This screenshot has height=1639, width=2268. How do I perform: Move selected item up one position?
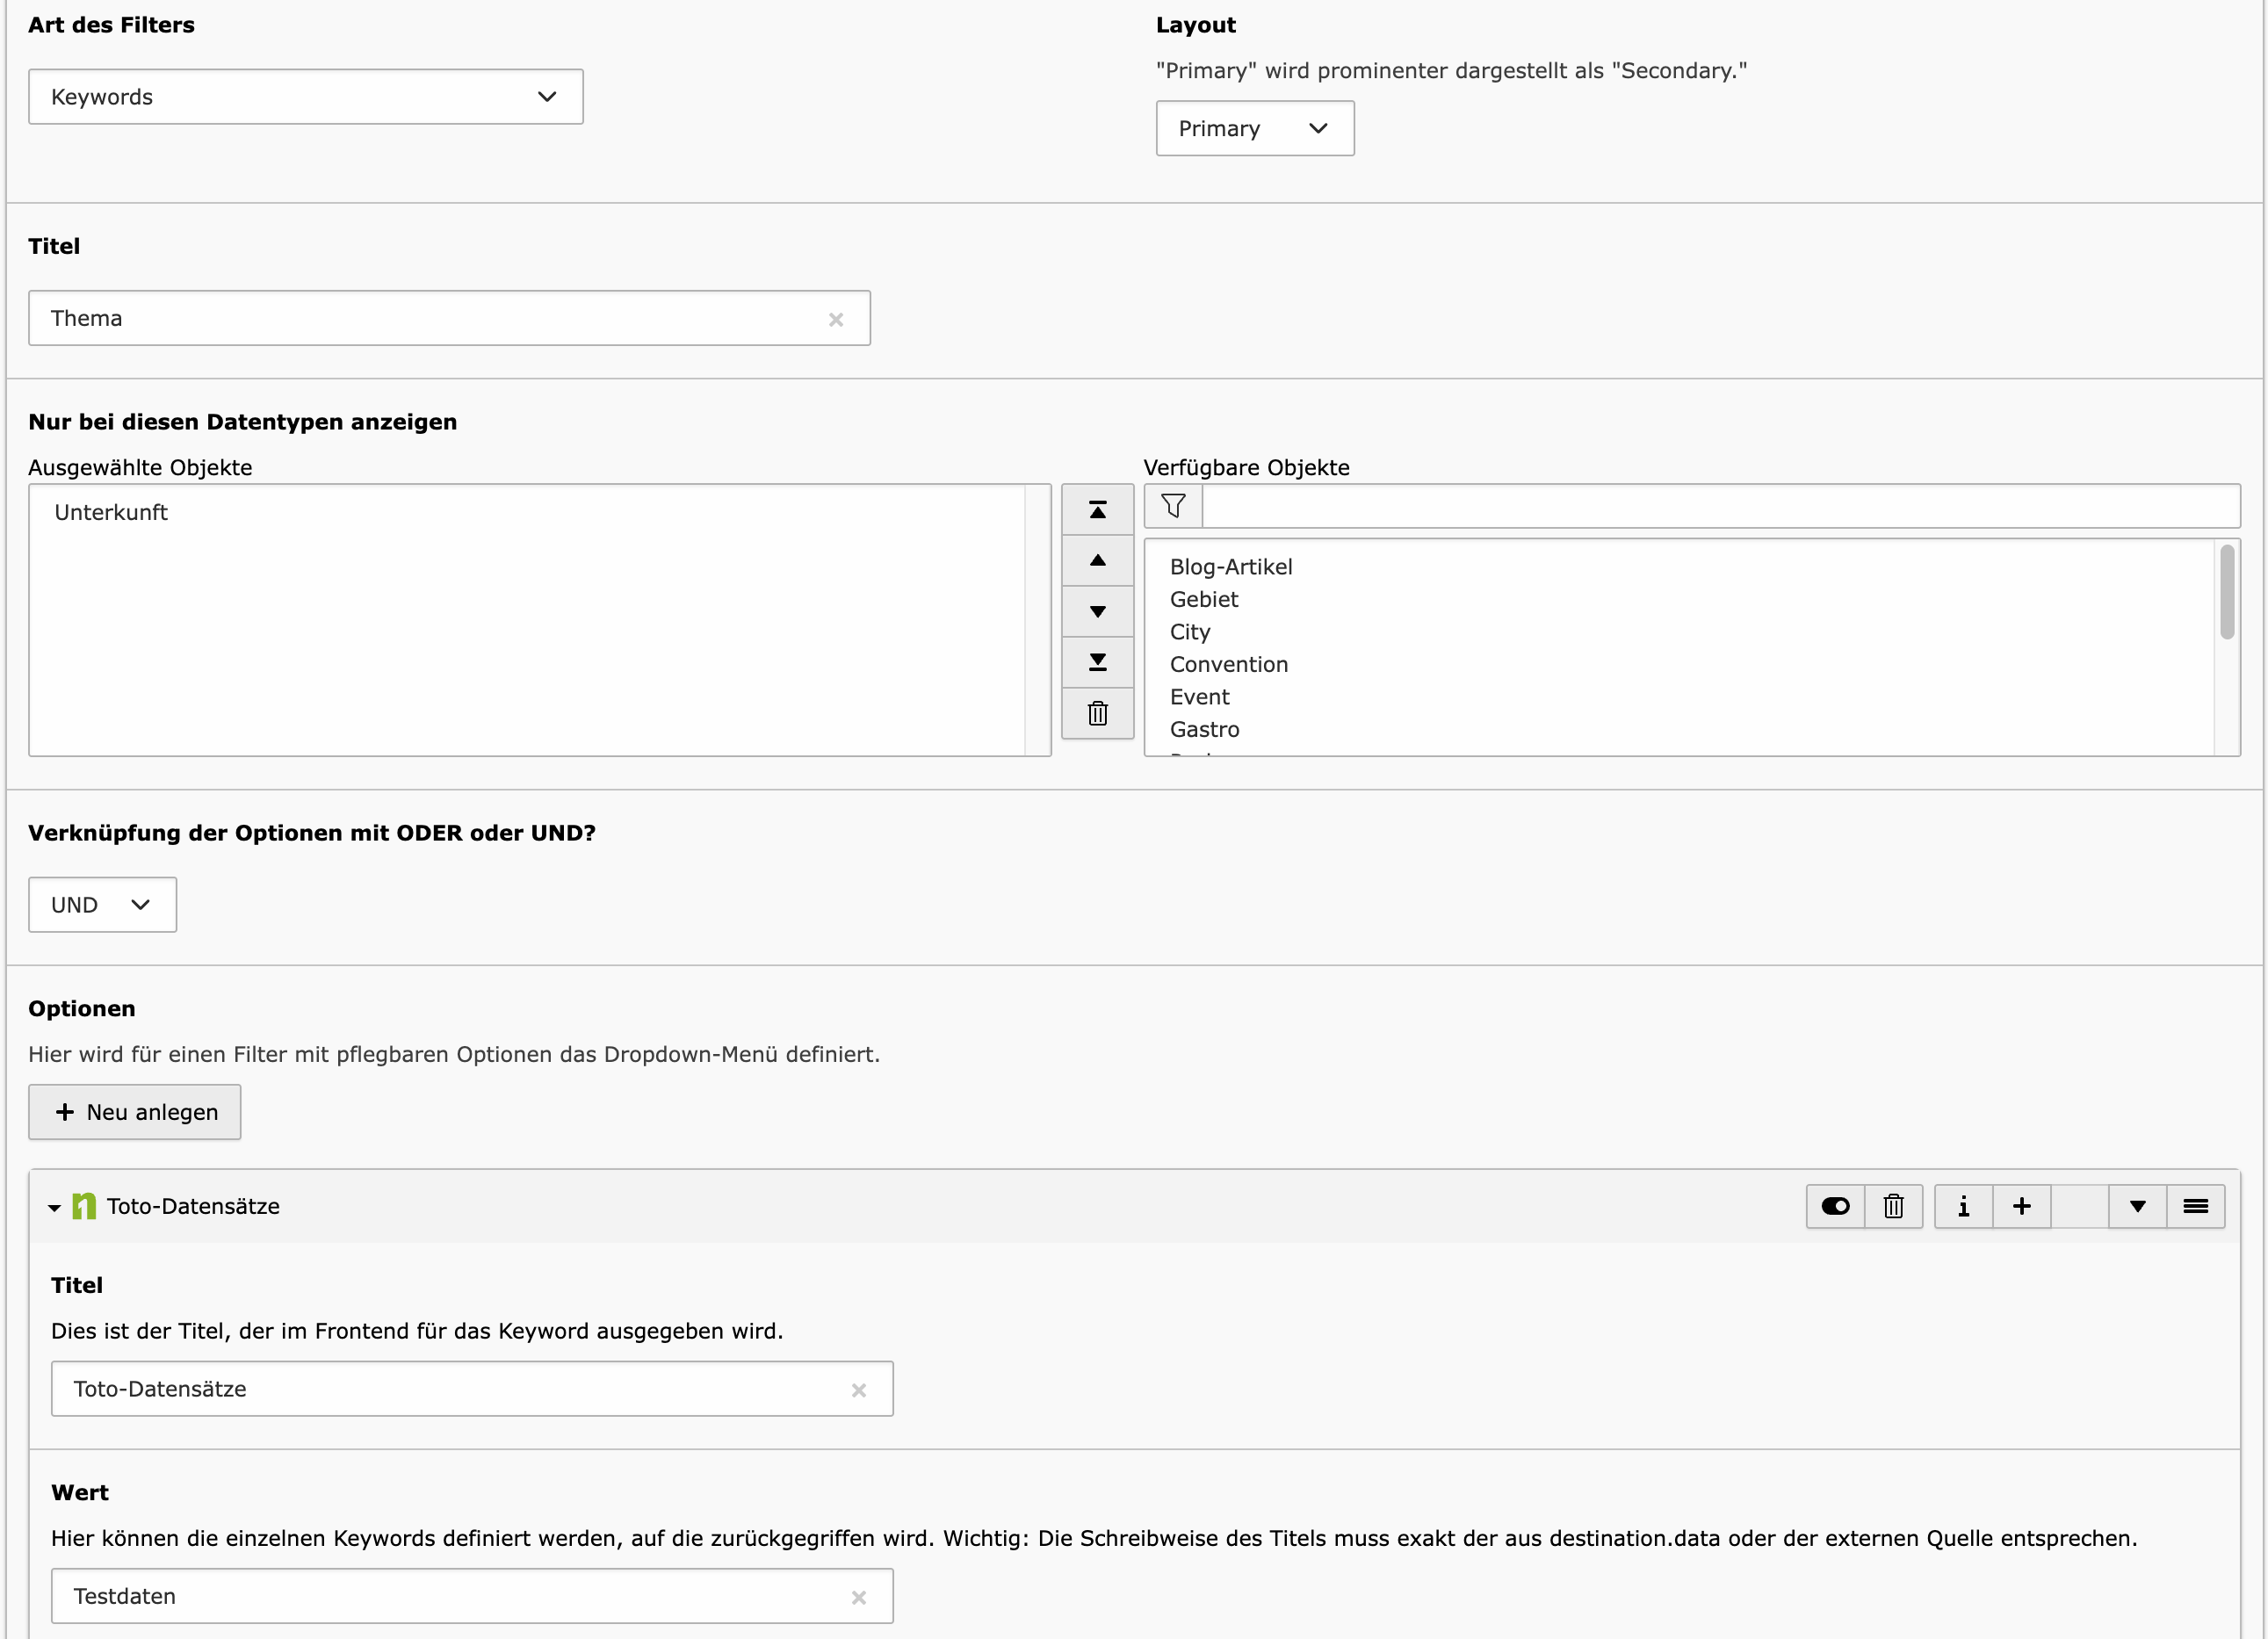tap(1097, 561)
